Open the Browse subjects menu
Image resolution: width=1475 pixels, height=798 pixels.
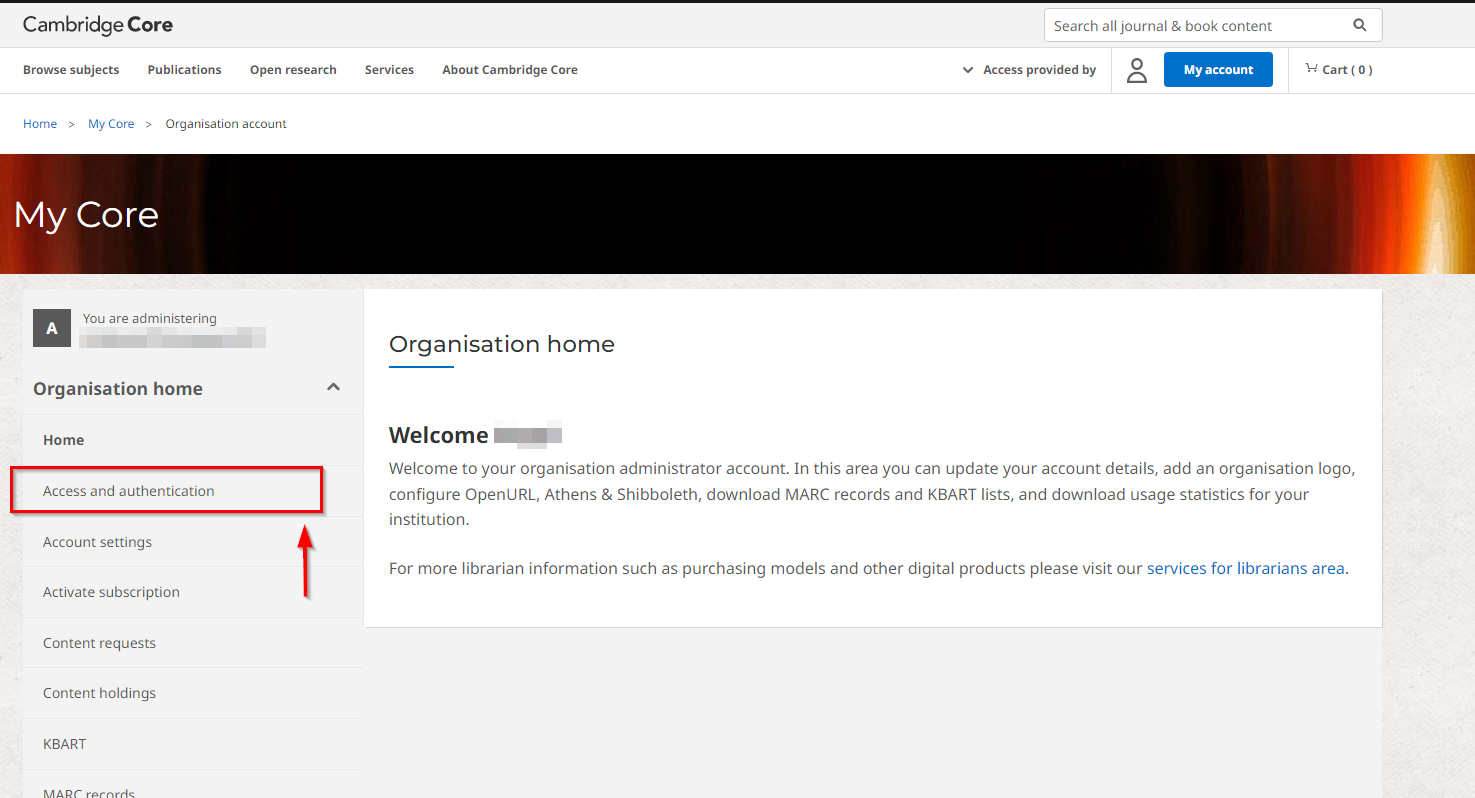71,70
